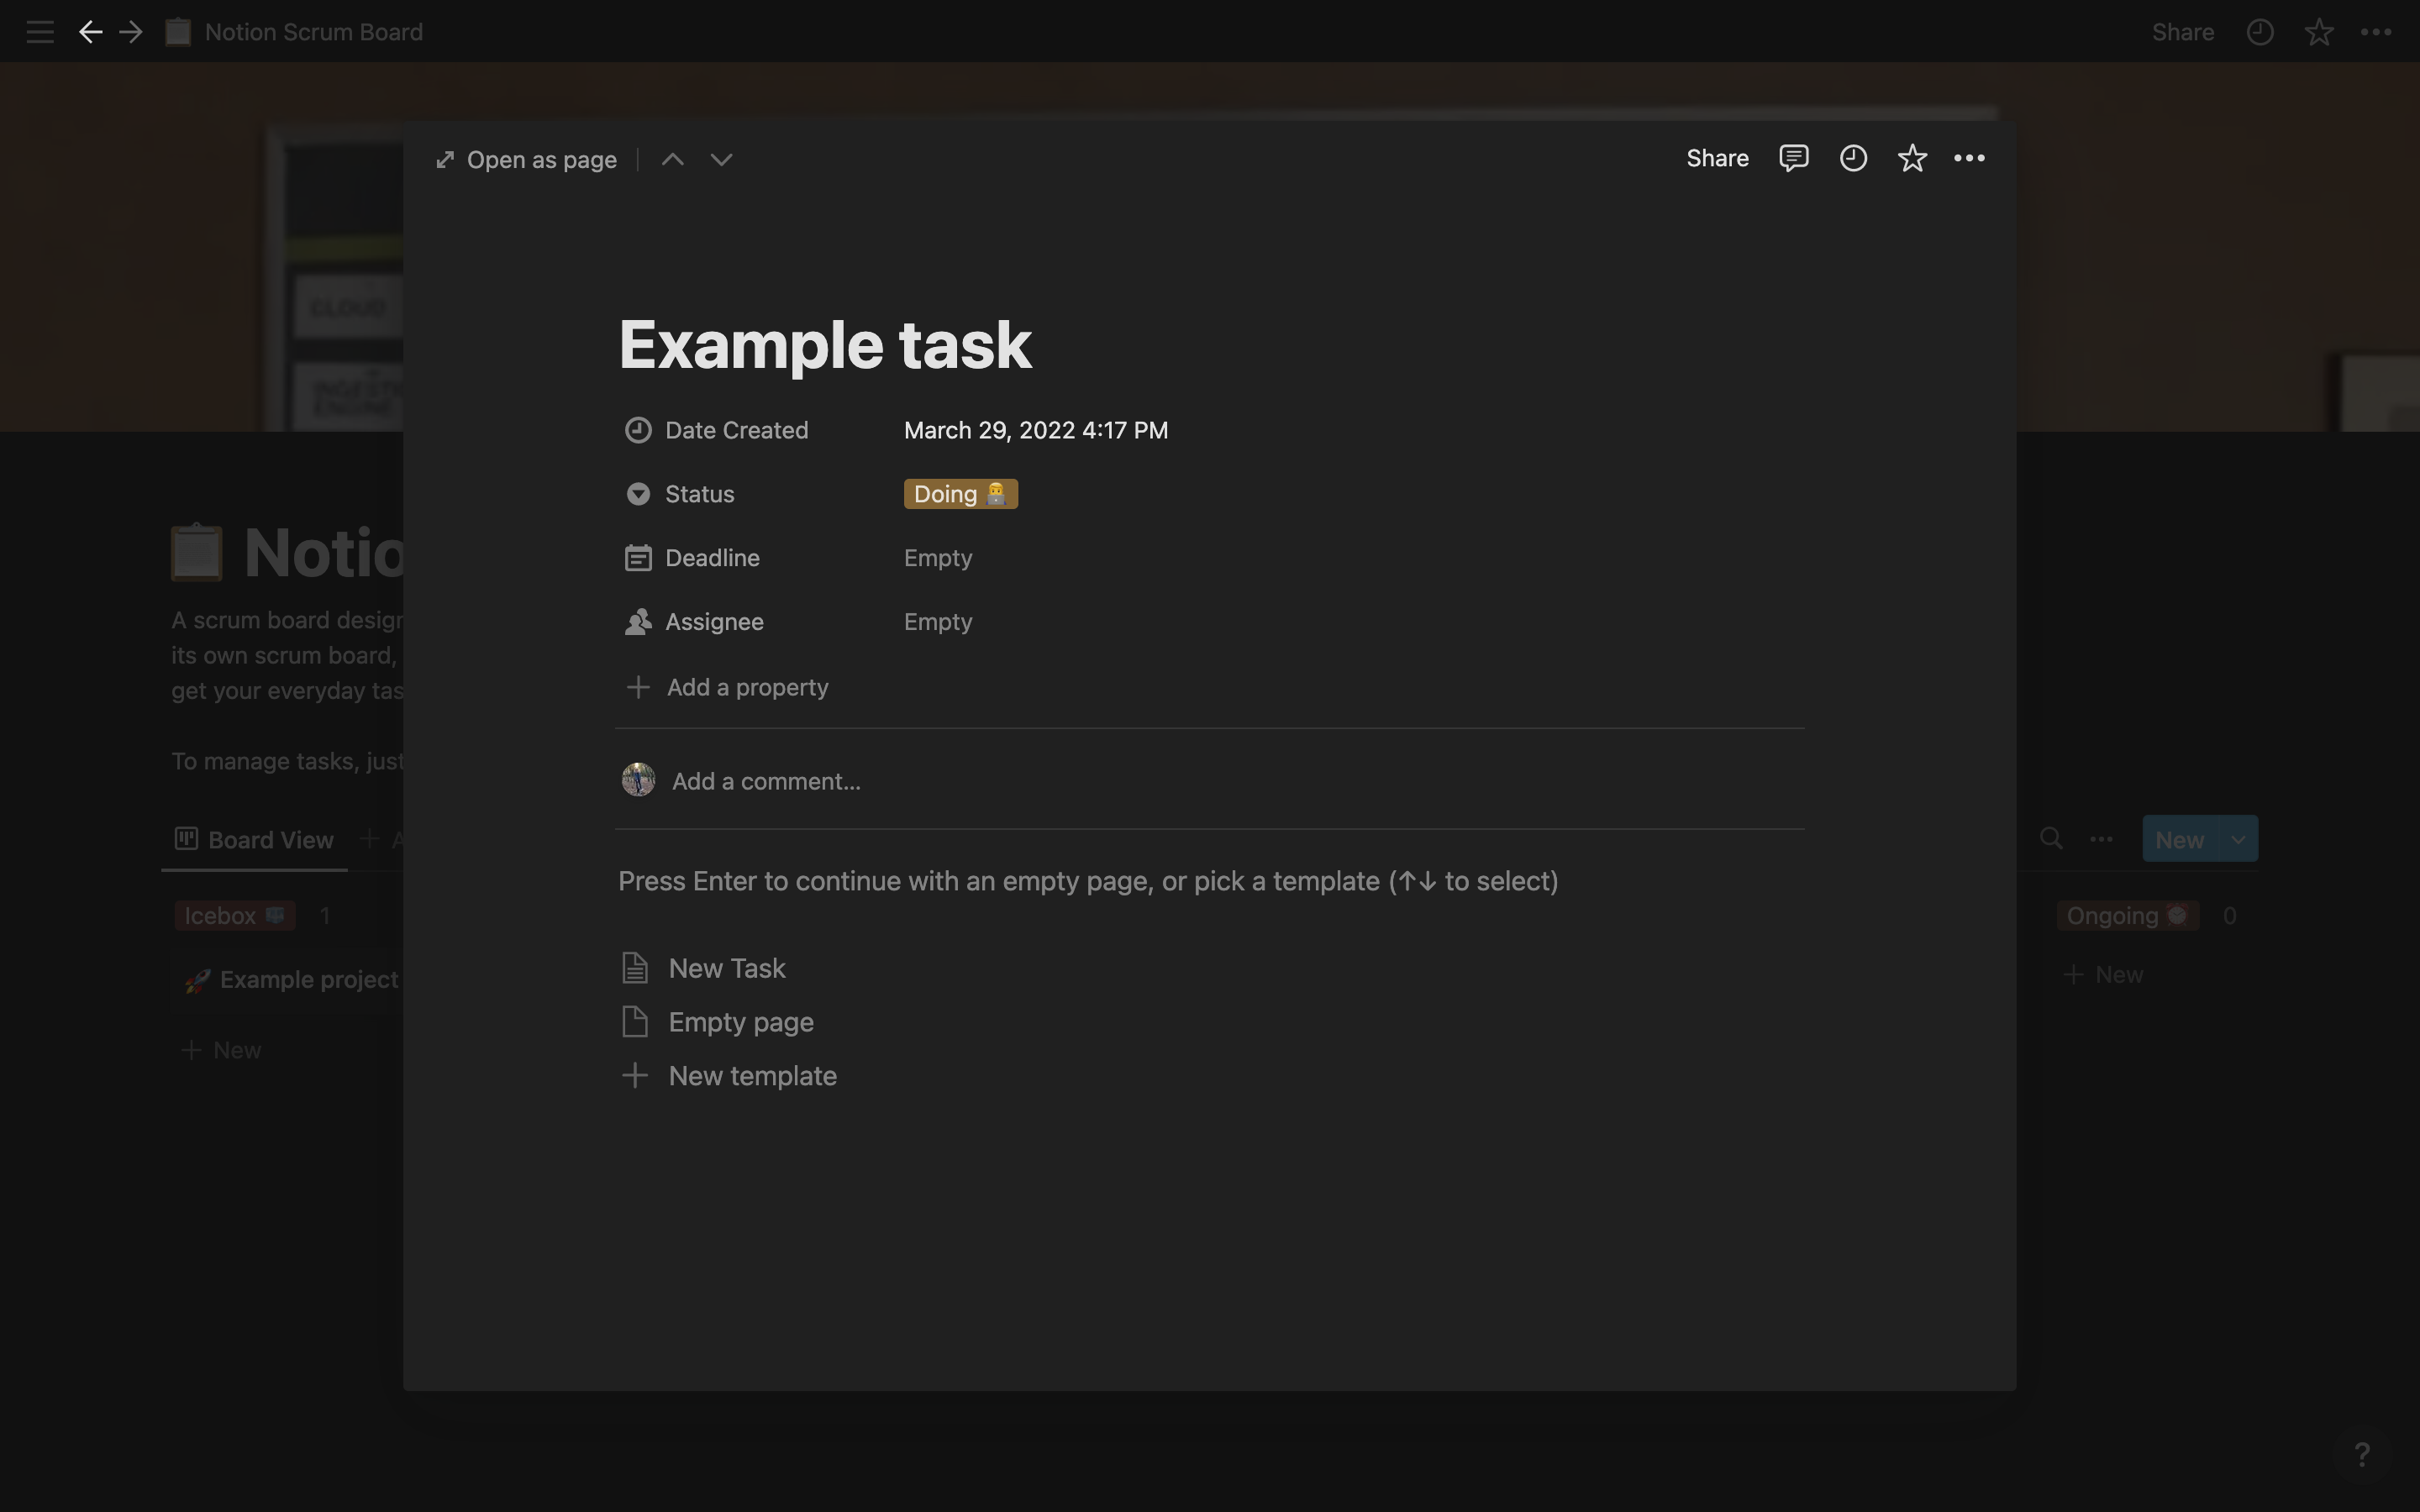The height and width of the screenshot is (1512, 2420).
Task: View task updates history clock icon
Action: pos(1853,158)
